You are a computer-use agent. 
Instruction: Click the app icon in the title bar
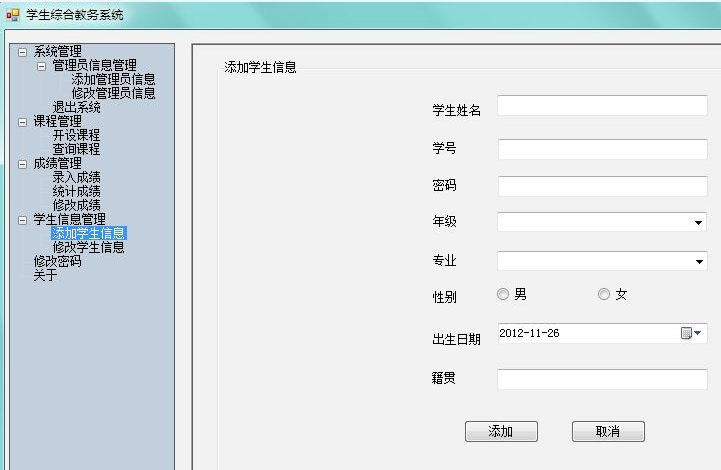coord(12,15)
